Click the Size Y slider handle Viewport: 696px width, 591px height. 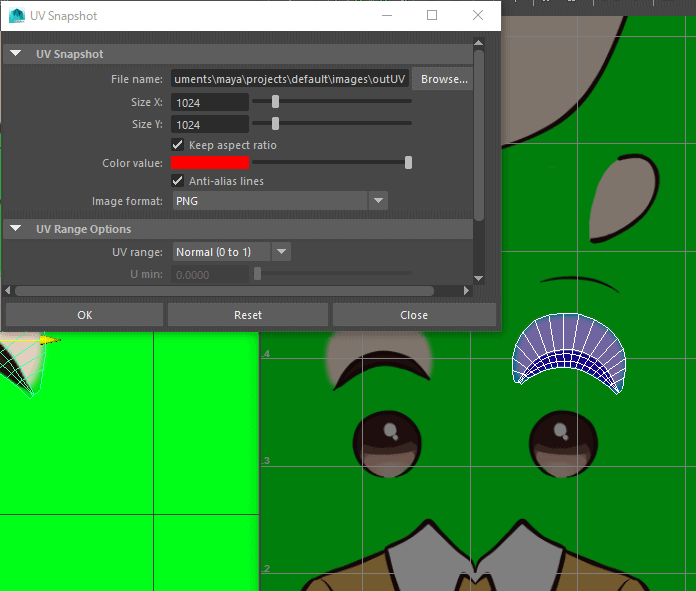pyautogui.click(x=275, y=123)
